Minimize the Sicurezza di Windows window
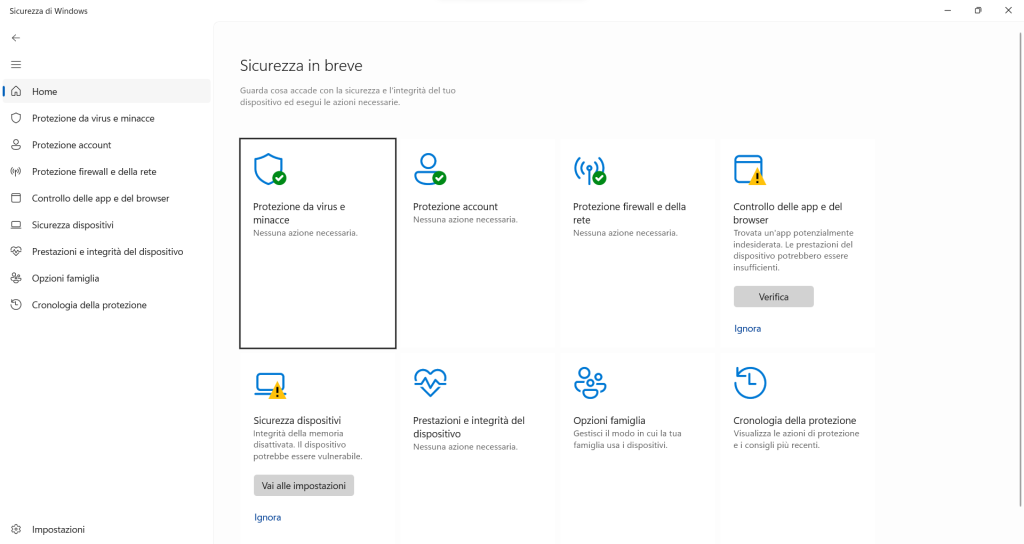The width and height of the screenshot is (1024, 544). click(948, 10)
